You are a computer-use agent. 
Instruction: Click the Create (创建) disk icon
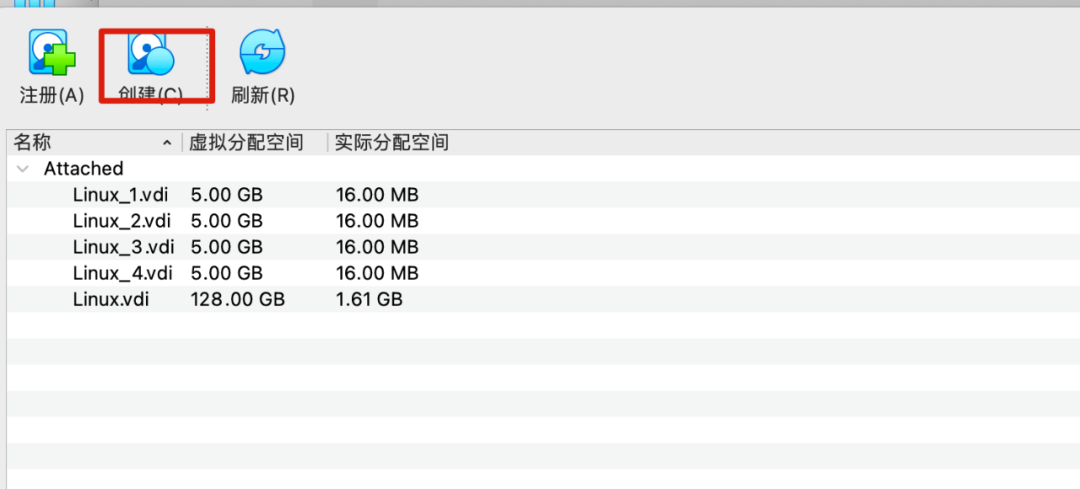(151, 53)
